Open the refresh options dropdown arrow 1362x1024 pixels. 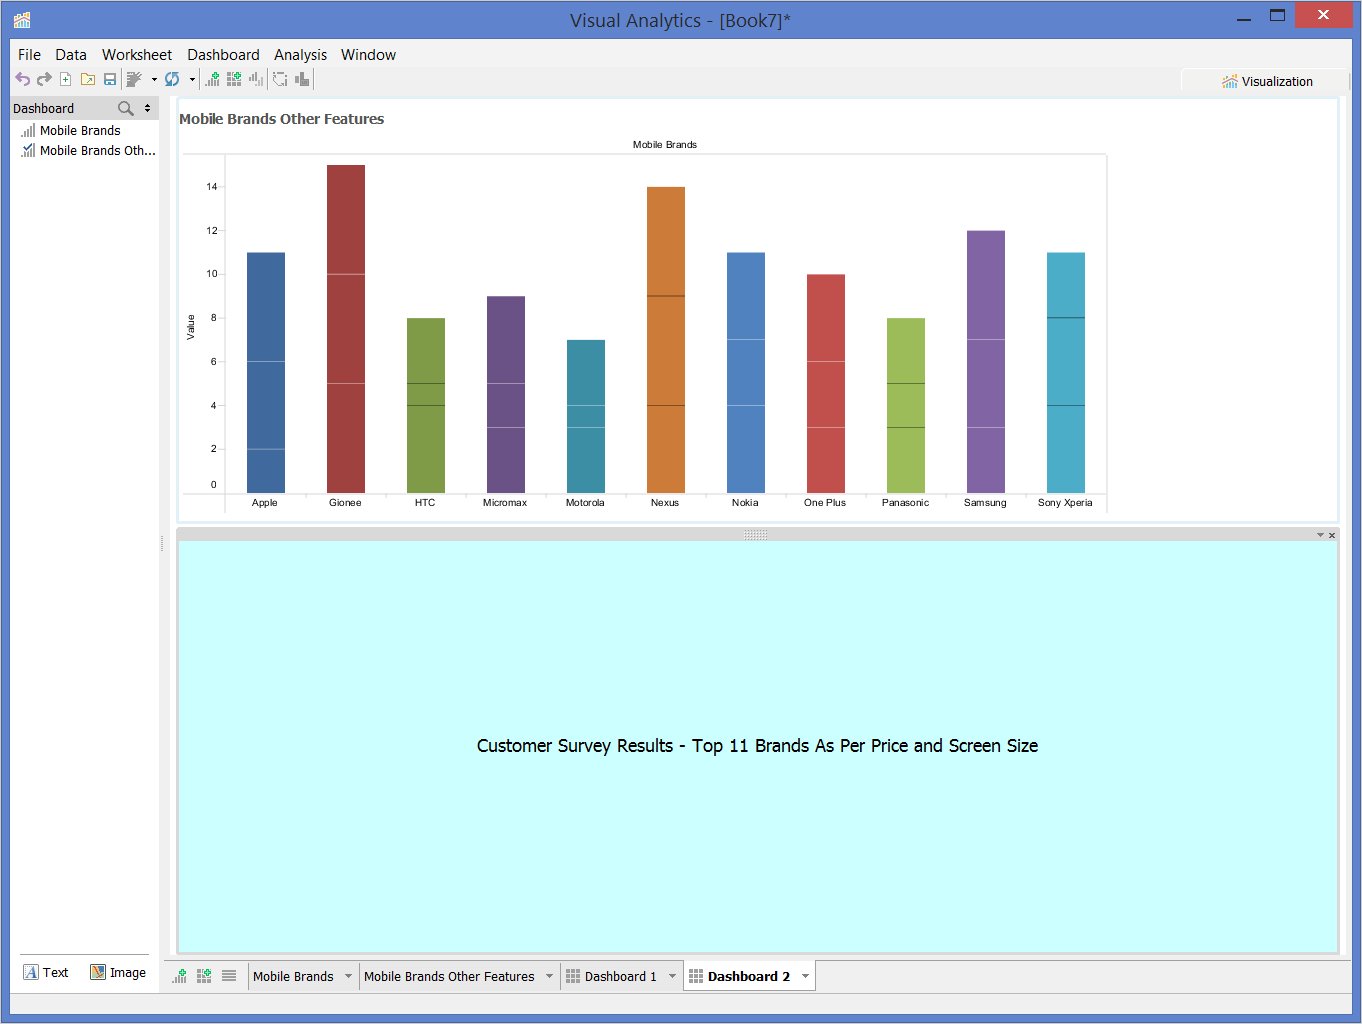pyautogui.click(x=192, y=80)
